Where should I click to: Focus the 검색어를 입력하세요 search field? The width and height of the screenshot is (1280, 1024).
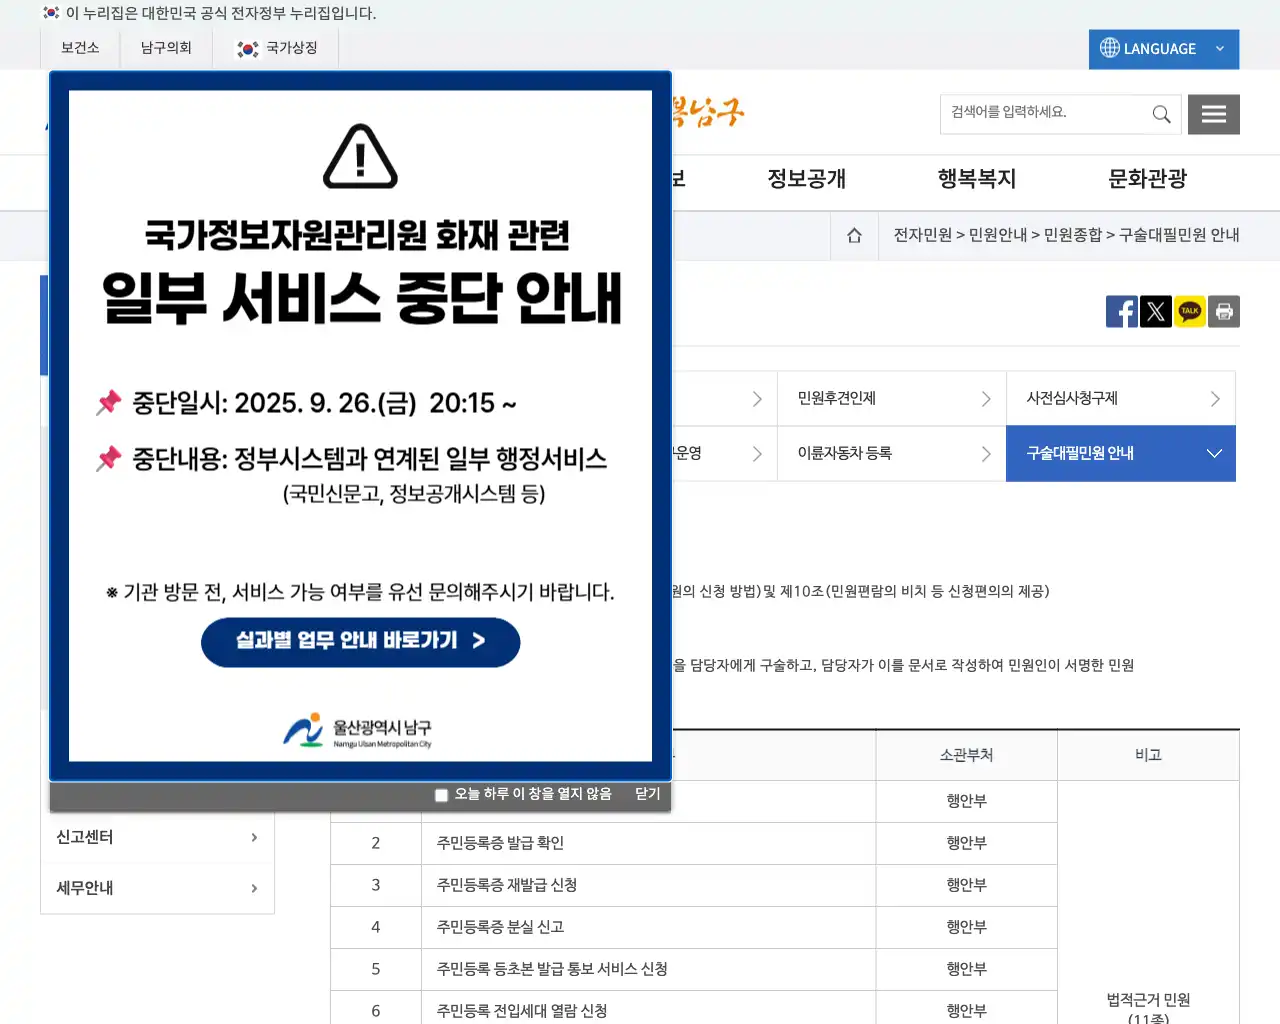click(x=1045, y=114)
